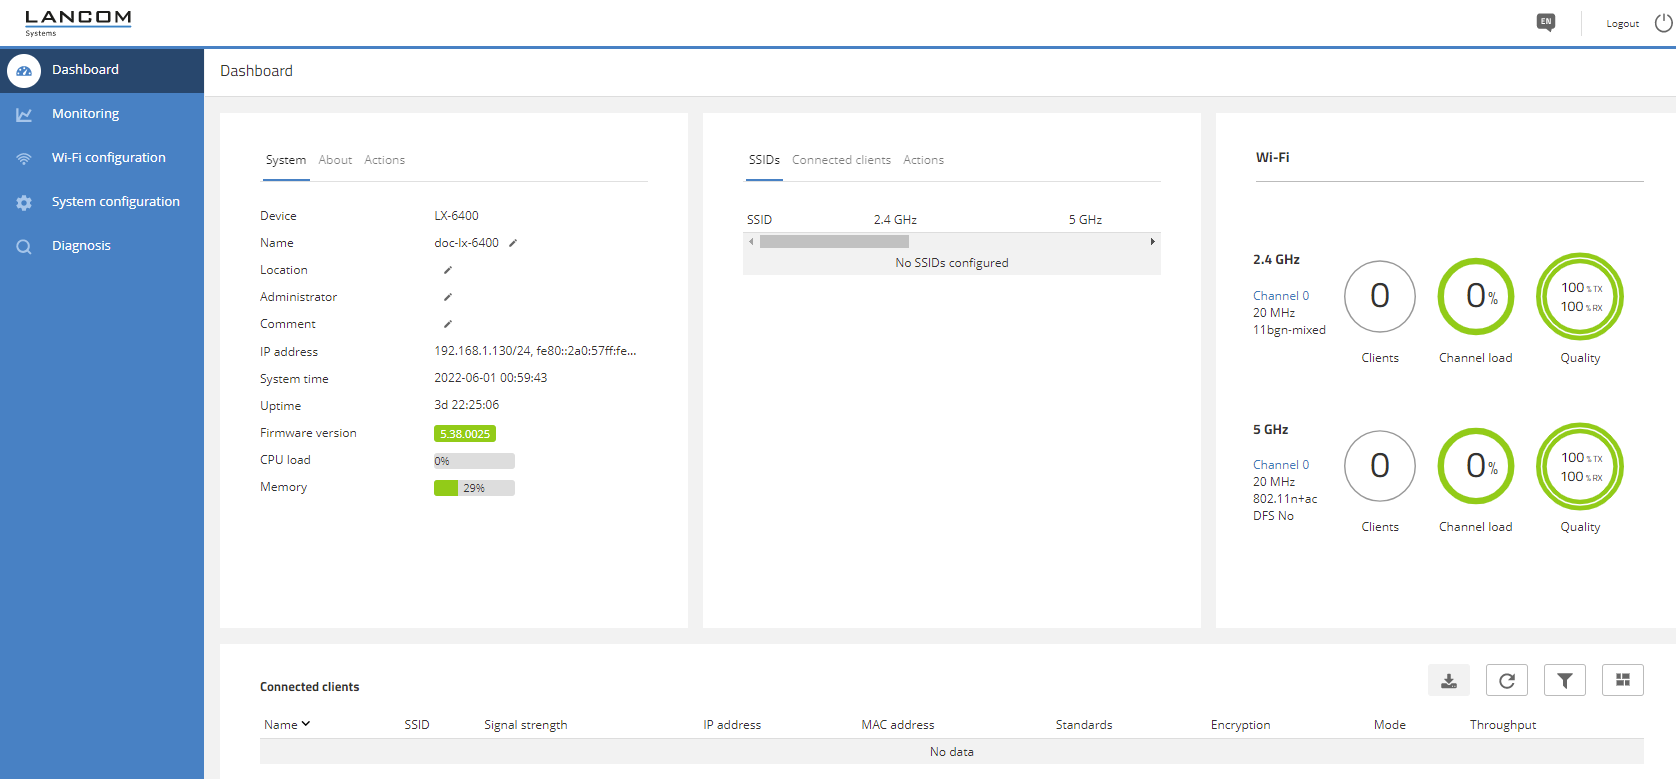Image resolution: width=1676 pixels, height=779 pixels.
Task: Open Wi-Fi configuration in sidebar
Action: point(108,158)
